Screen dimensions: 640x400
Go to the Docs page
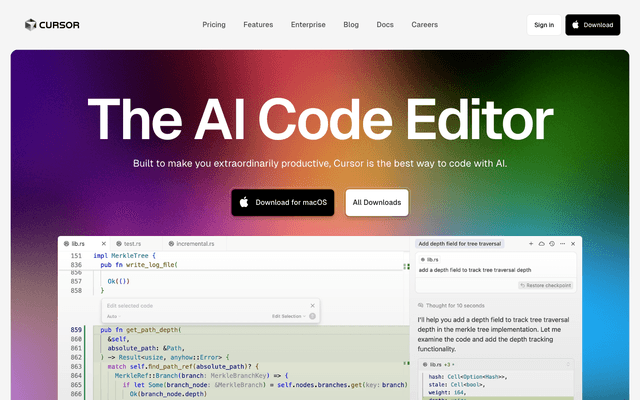tap(385, 25)
